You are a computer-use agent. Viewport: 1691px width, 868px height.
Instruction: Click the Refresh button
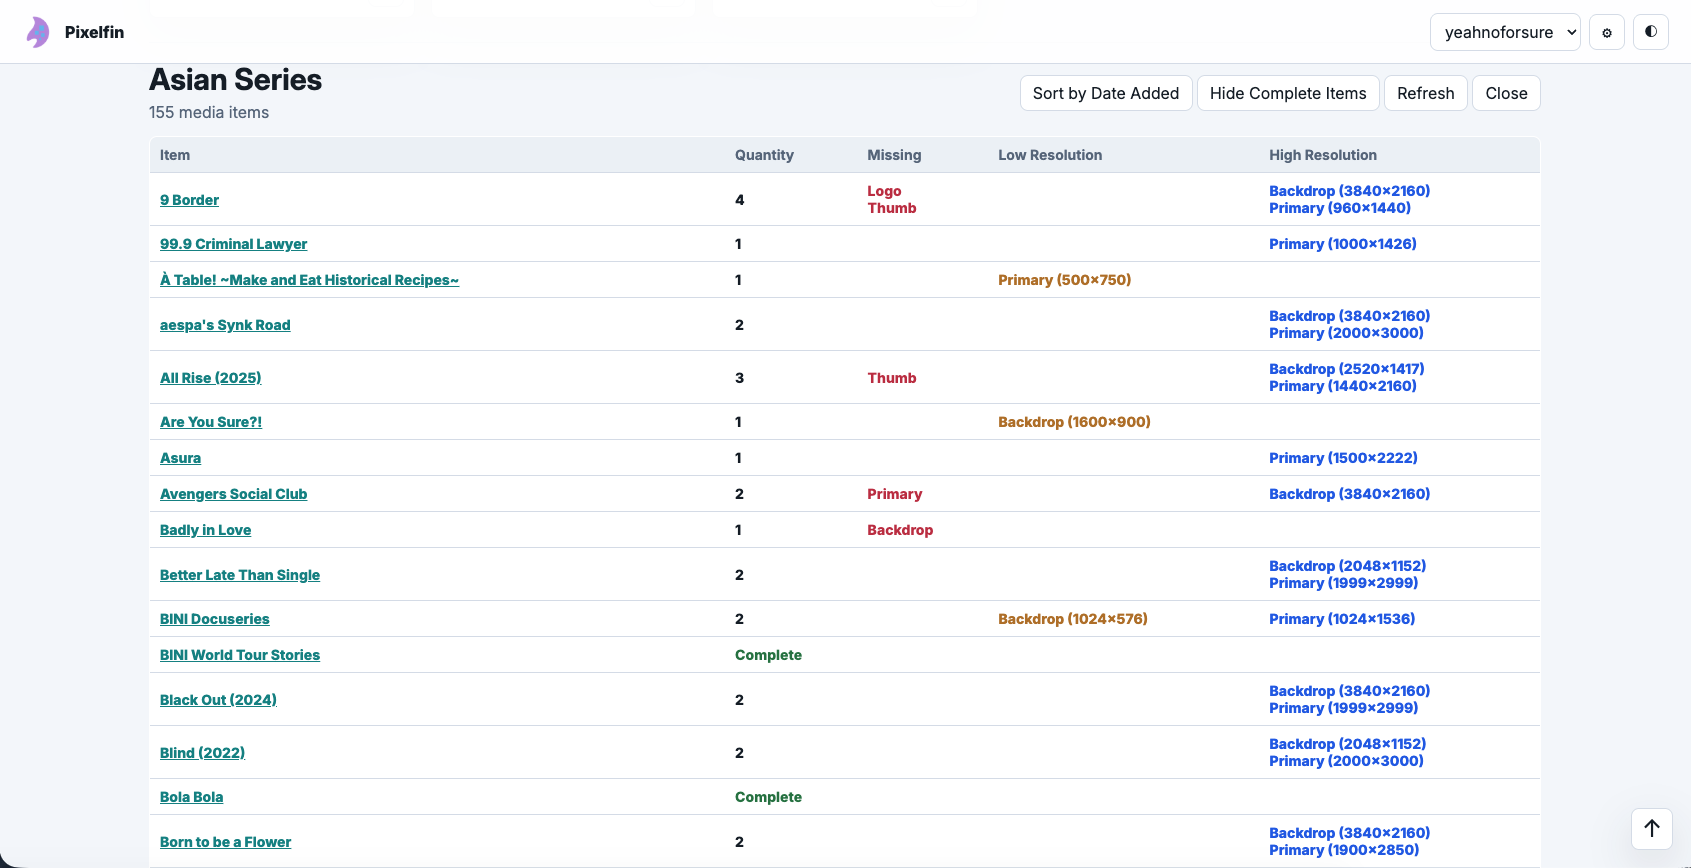(1426, 93)
